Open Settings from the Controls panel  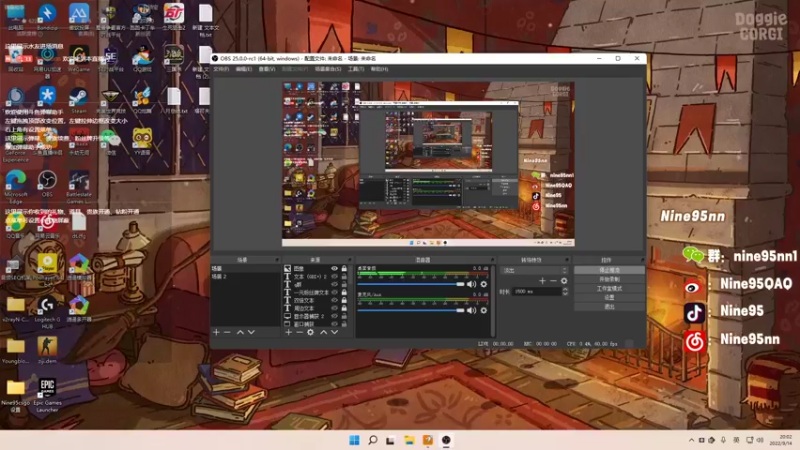point(609,297)
